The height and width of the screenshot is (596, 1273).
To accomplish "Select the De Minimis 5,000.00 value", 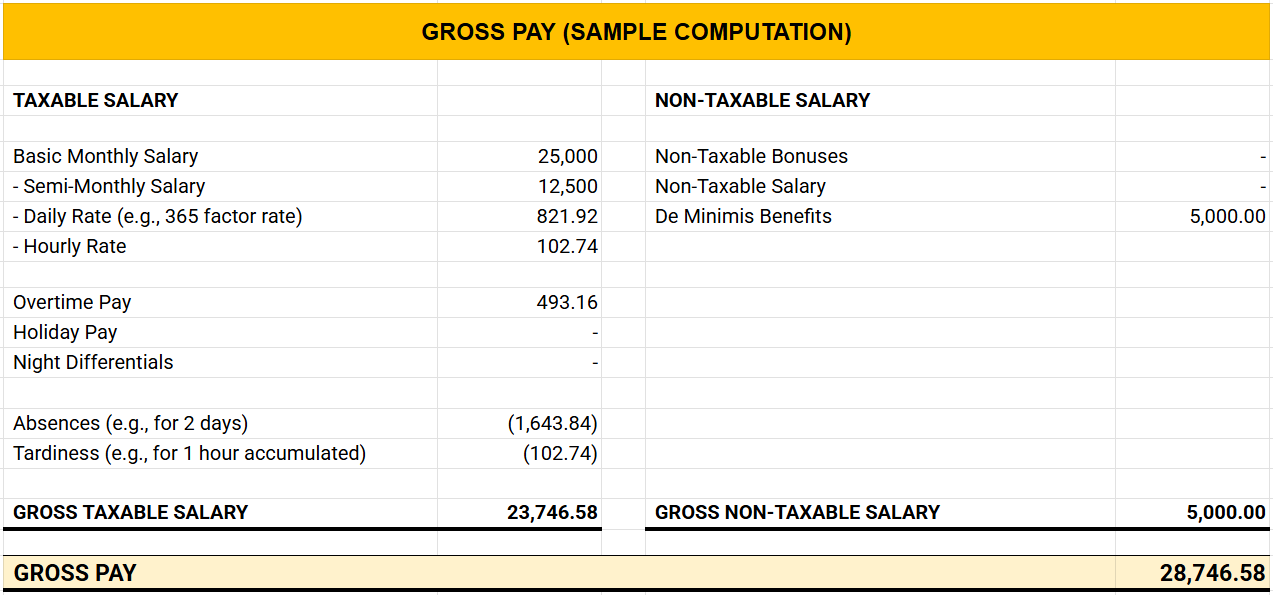I will coord(1227,216).
